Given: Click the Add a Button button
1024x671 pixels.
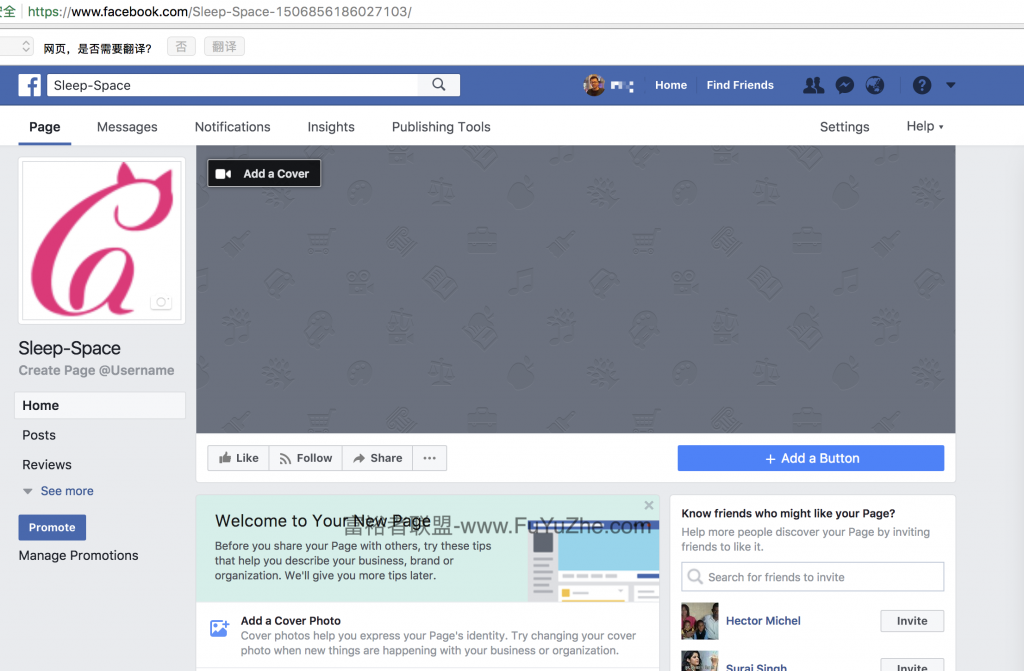Looking at the screenshot, I should point(810,458).
